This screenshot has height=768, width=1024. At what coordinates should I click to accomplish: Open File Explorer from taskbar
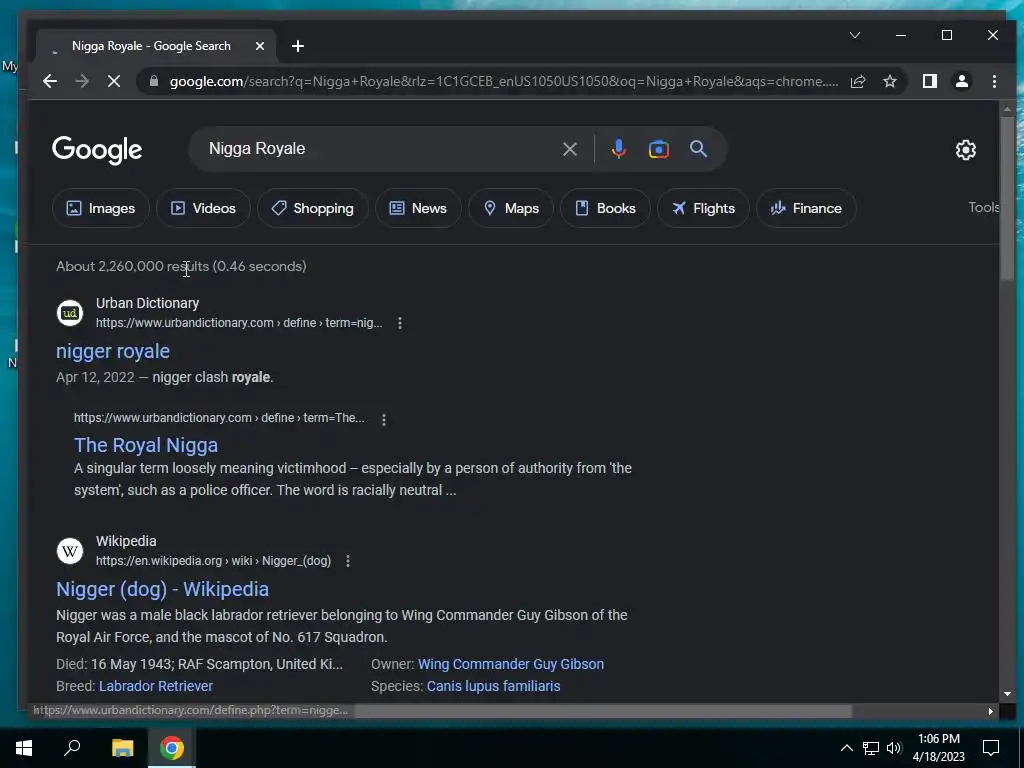(x=122, y=748)
